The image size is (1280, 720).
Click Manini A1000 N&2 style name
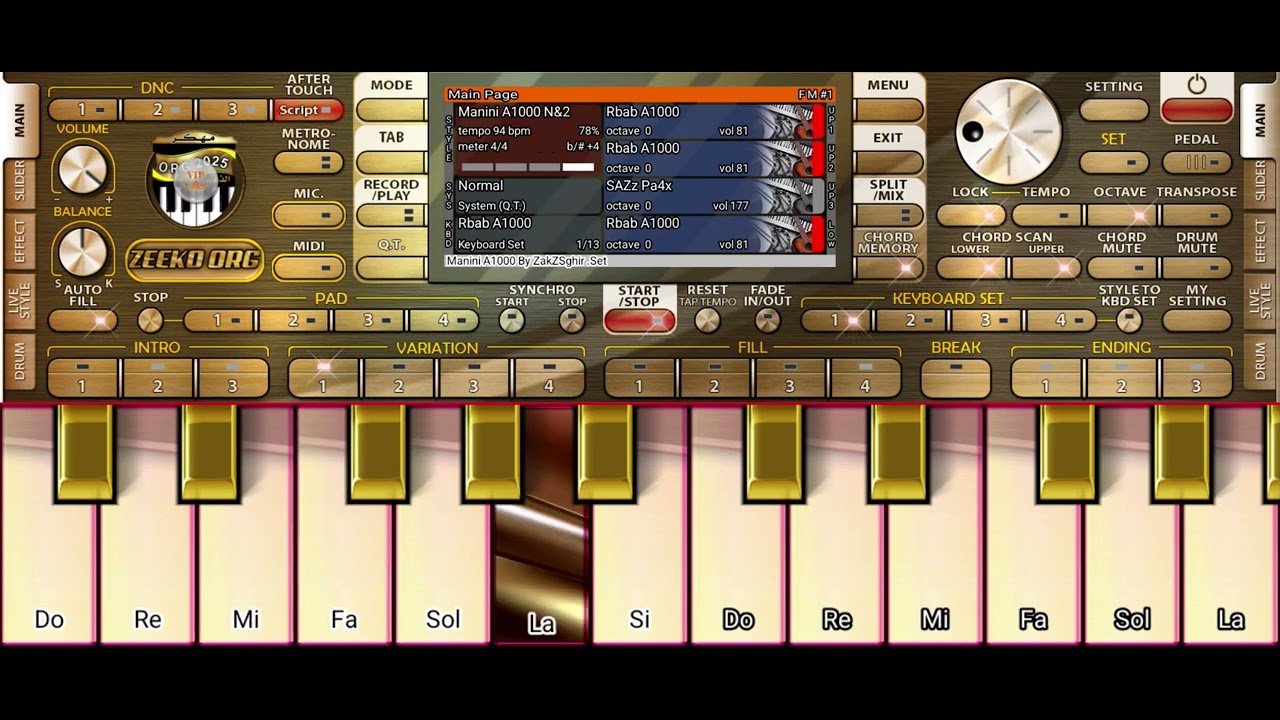[514, 112]
